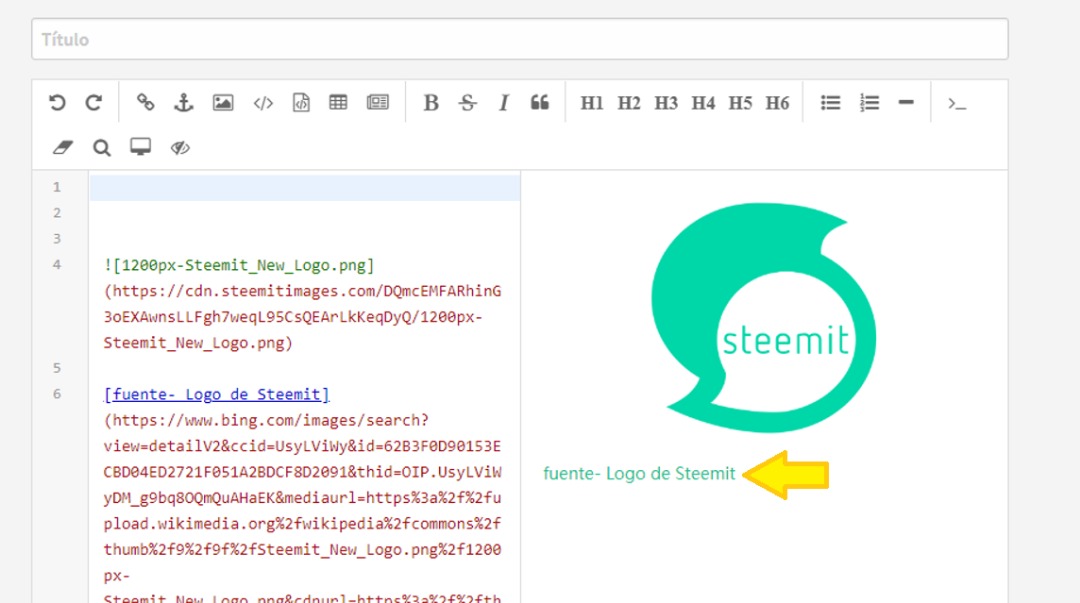Apply H3 heading
The height and width of the screenshot is (603, 1080).
666,103
